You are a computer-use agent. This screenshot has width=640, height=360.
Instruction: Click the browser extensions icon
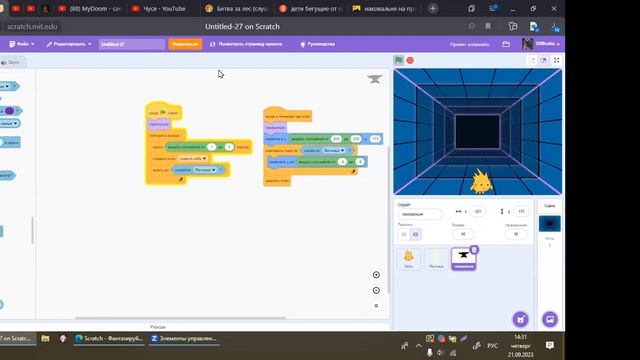coord(513,27)
